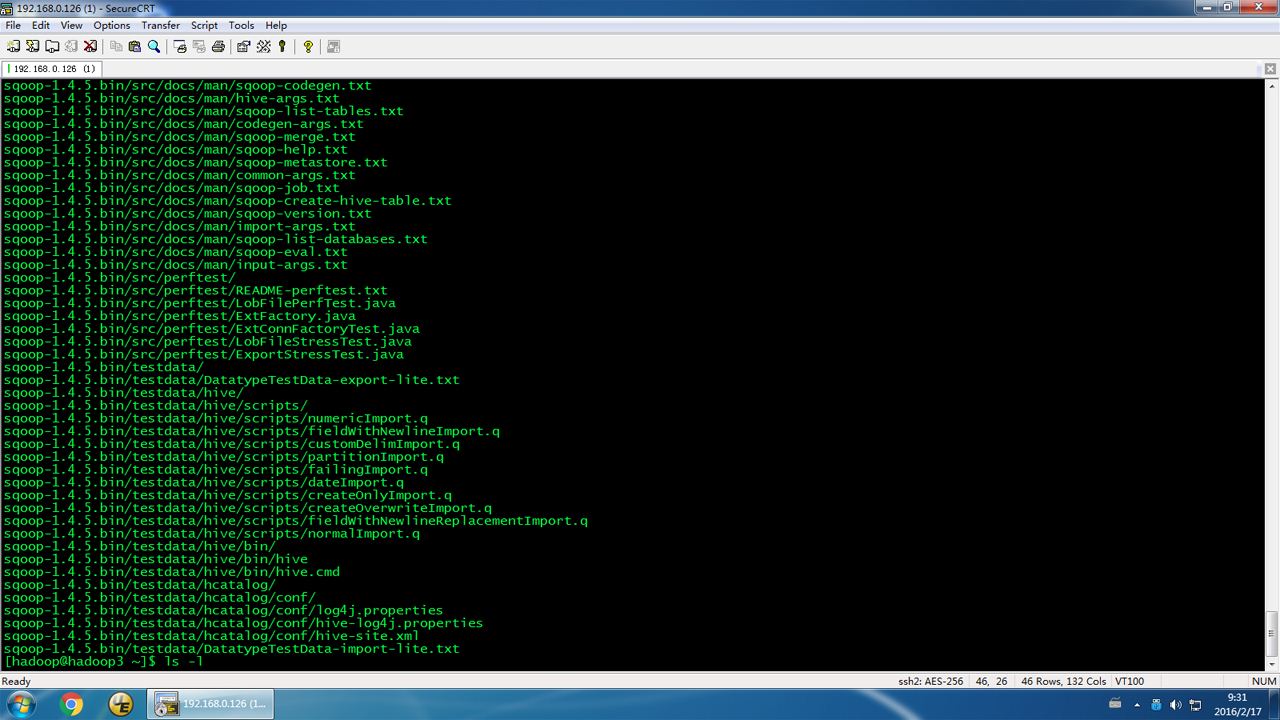Click the line ending hive-site.xml
The image size is (1280, 720).
211,636
